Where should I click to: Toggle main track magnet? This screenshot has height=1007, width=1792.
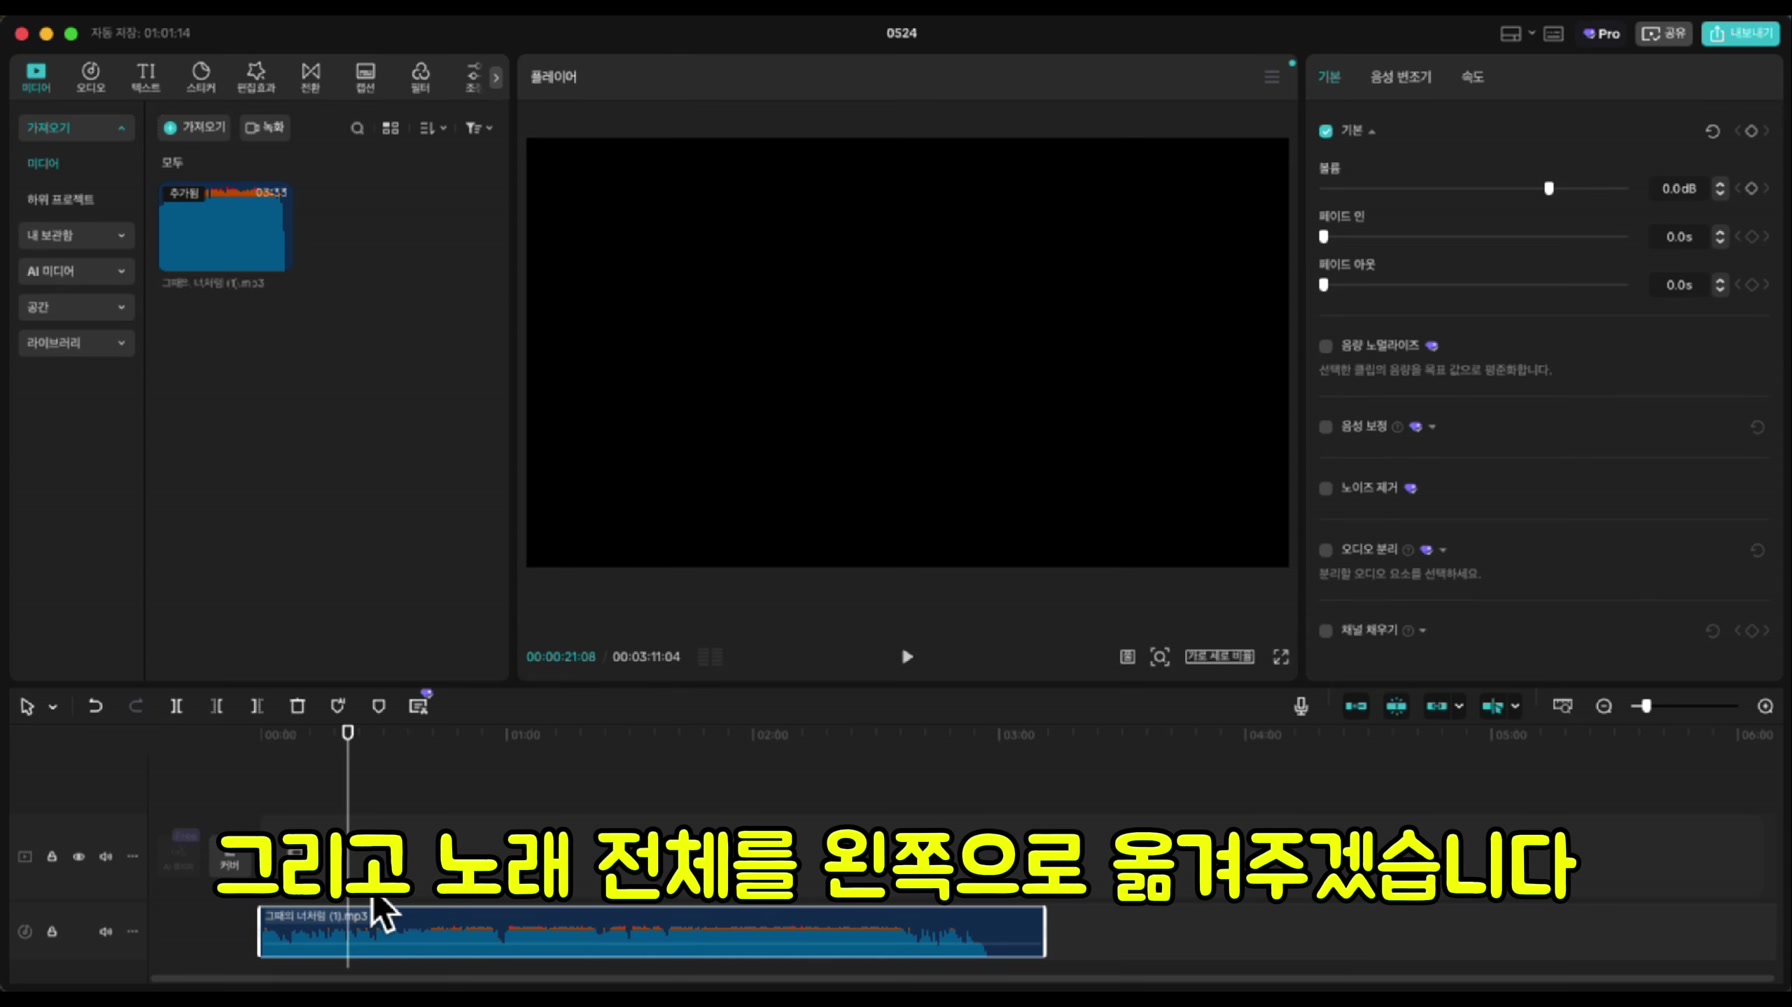tap(1356, 706)
